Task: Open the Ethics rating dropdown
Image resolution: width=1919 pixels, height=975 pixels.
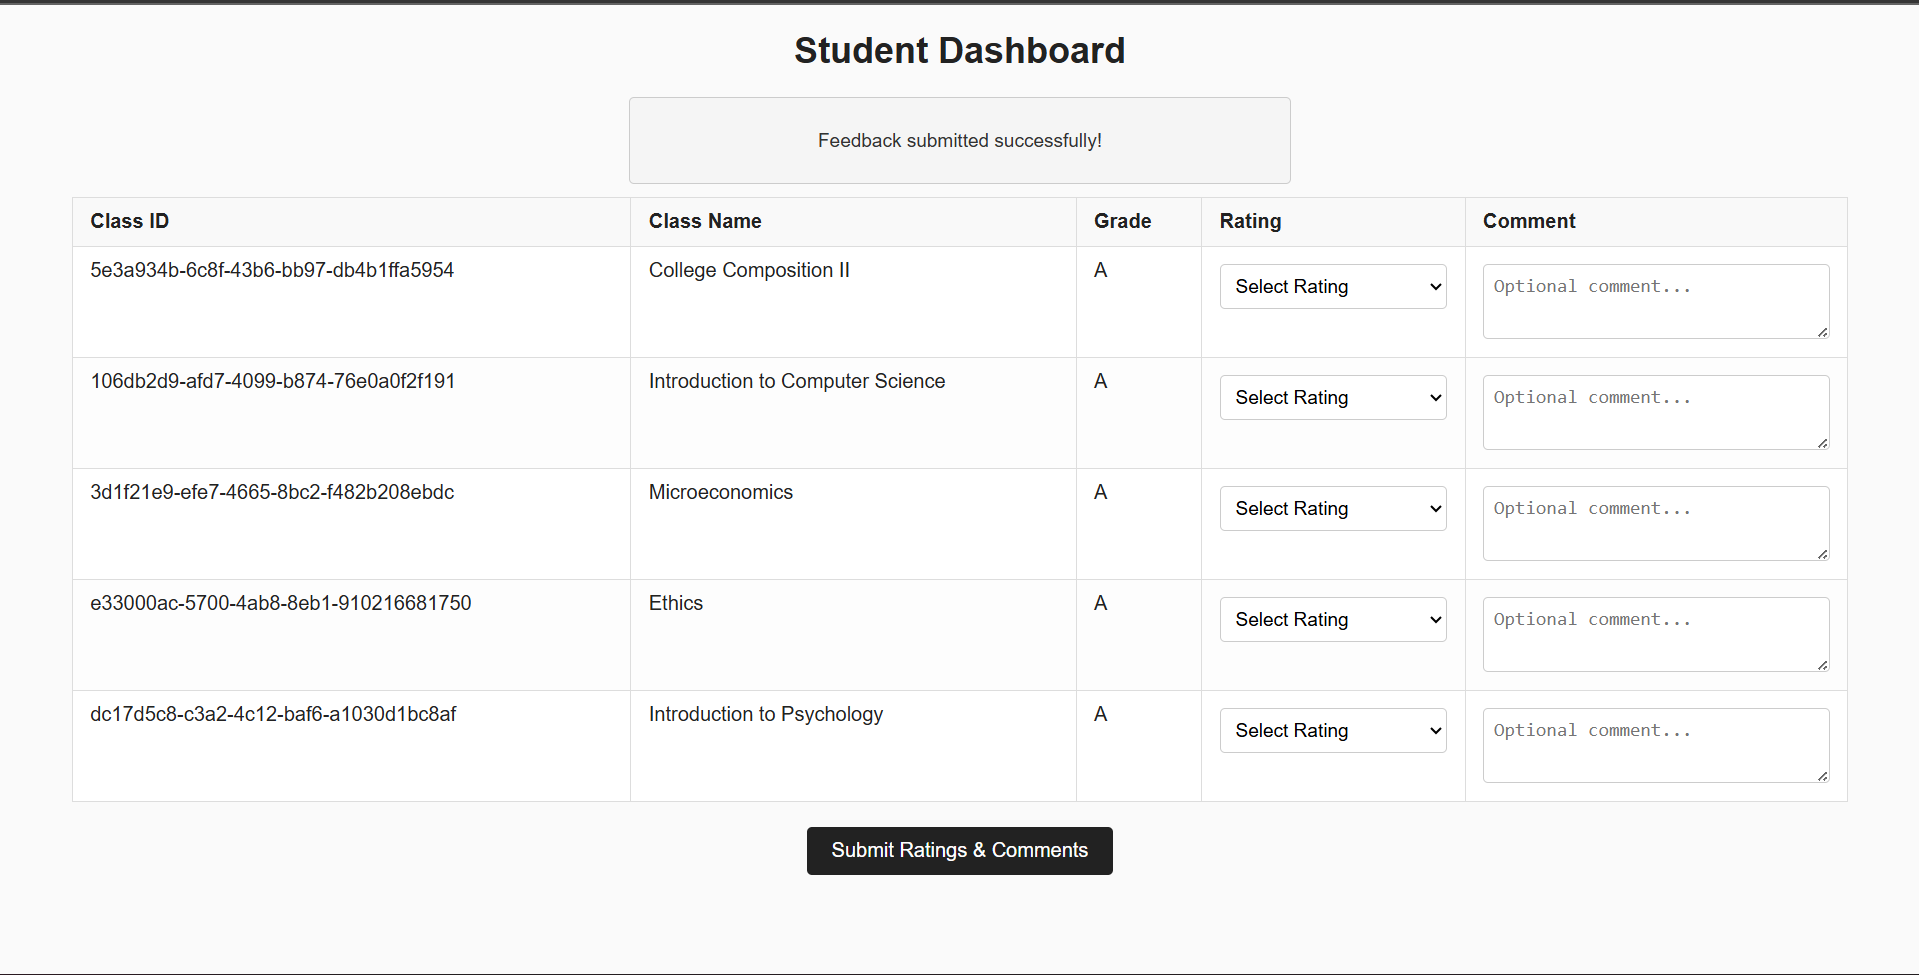Action: tap(1332, 620)
